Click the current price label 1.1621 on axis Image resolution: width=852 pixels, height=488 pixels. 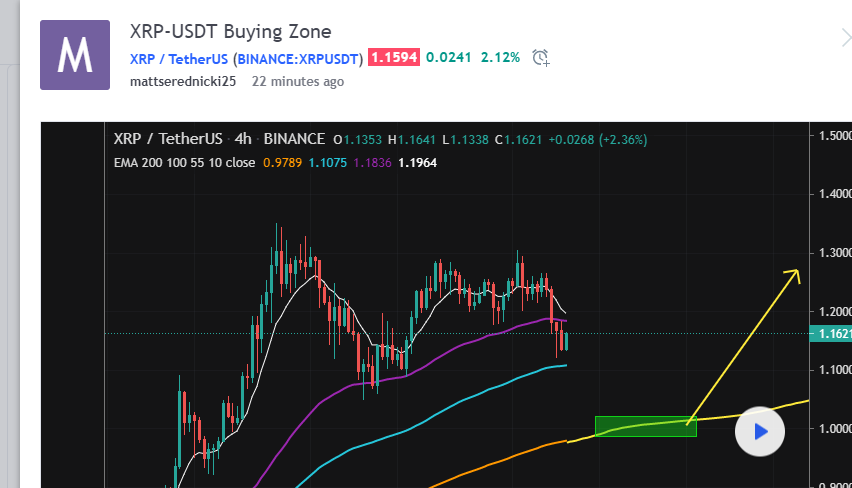[x=834, y=334]
